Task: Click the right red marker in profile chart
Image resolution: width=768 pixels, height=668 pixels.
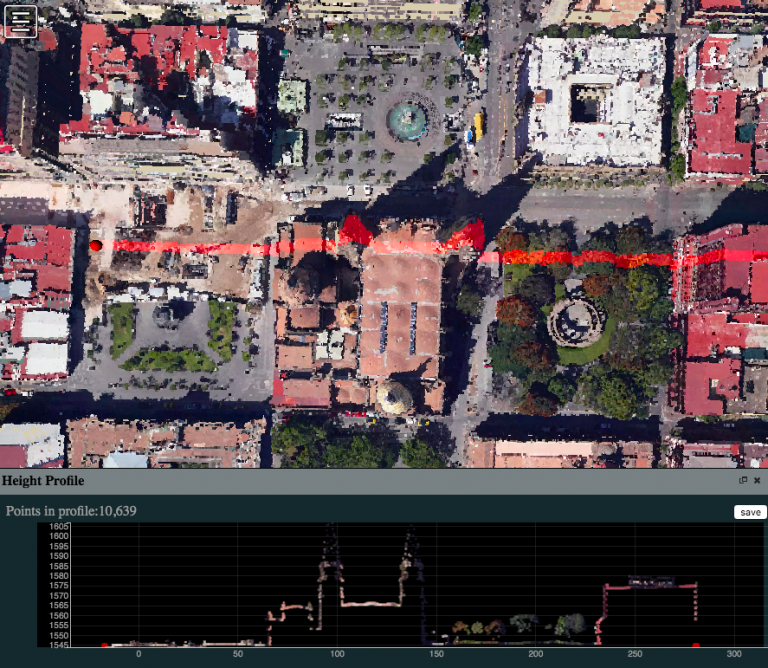Action: [x=696, y=645]
